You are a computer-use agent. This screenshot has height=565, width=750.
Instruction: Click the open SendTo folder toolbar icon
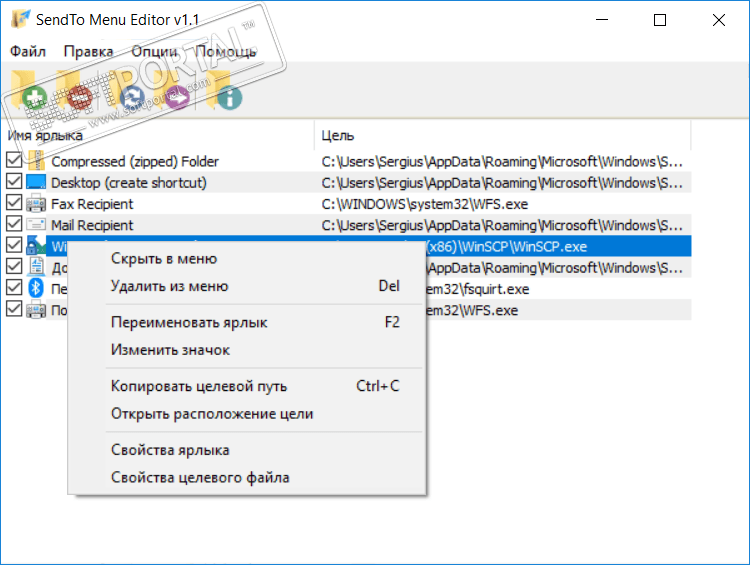(x=172, y=91)
